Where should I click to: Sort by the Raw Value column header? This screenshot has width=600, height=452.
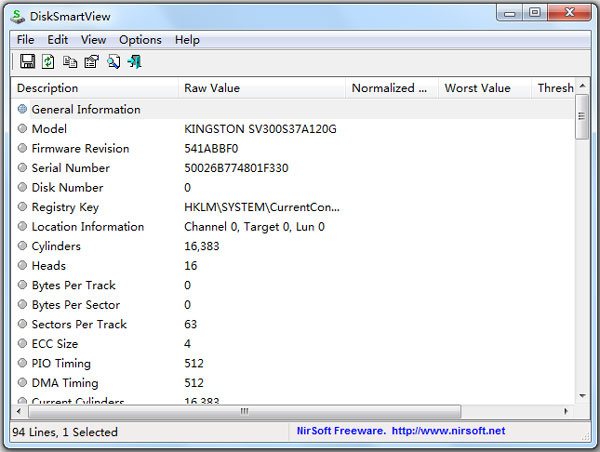[262, 88]
